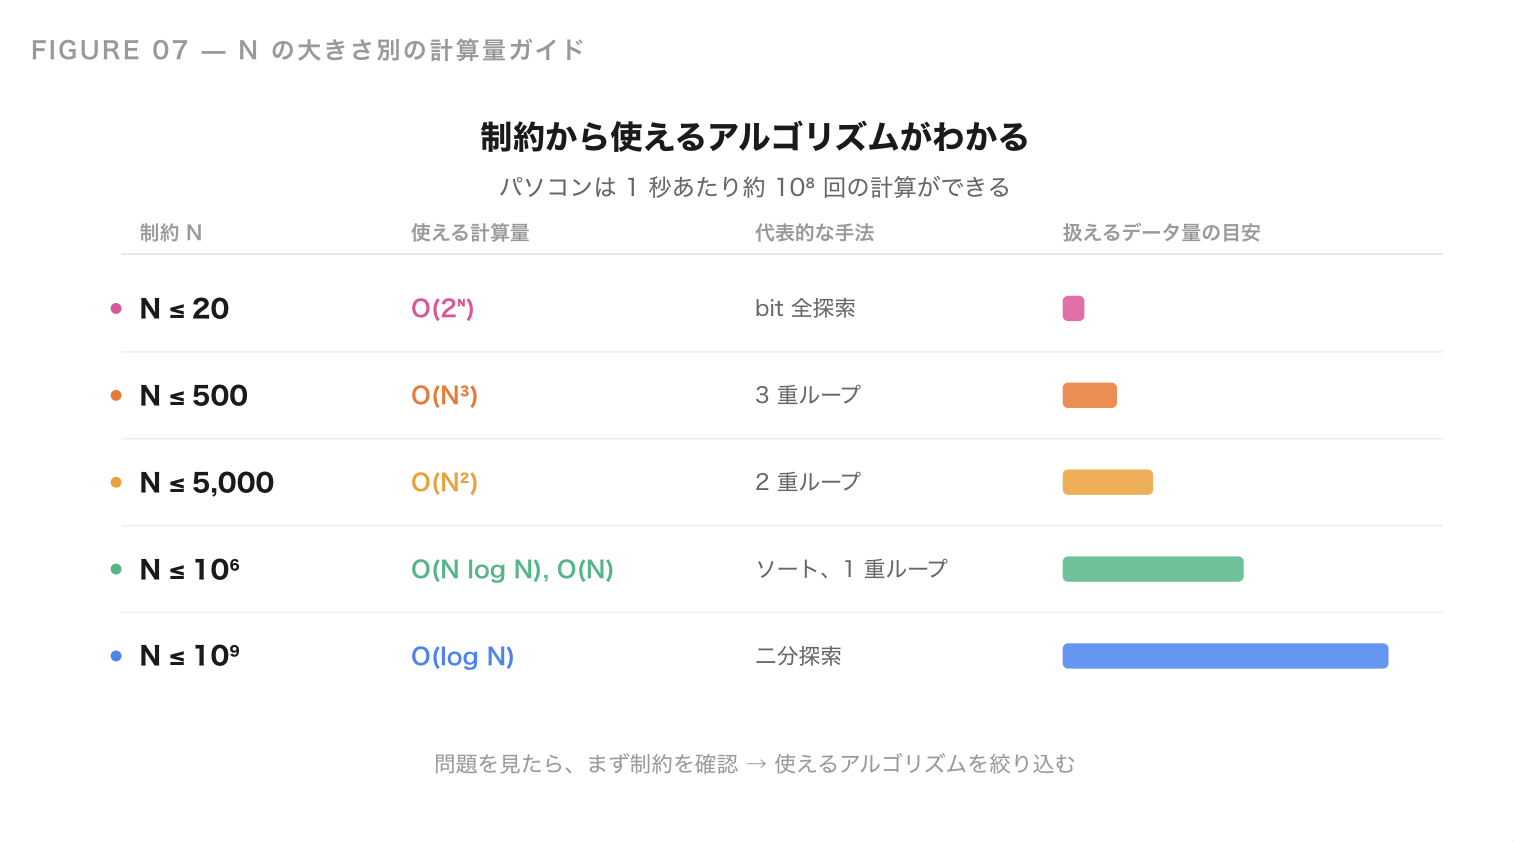The width and height of the screenshot is (1514, 842).
Task: Click the 使える計算量 column header
Action: (x=470, y=233)
